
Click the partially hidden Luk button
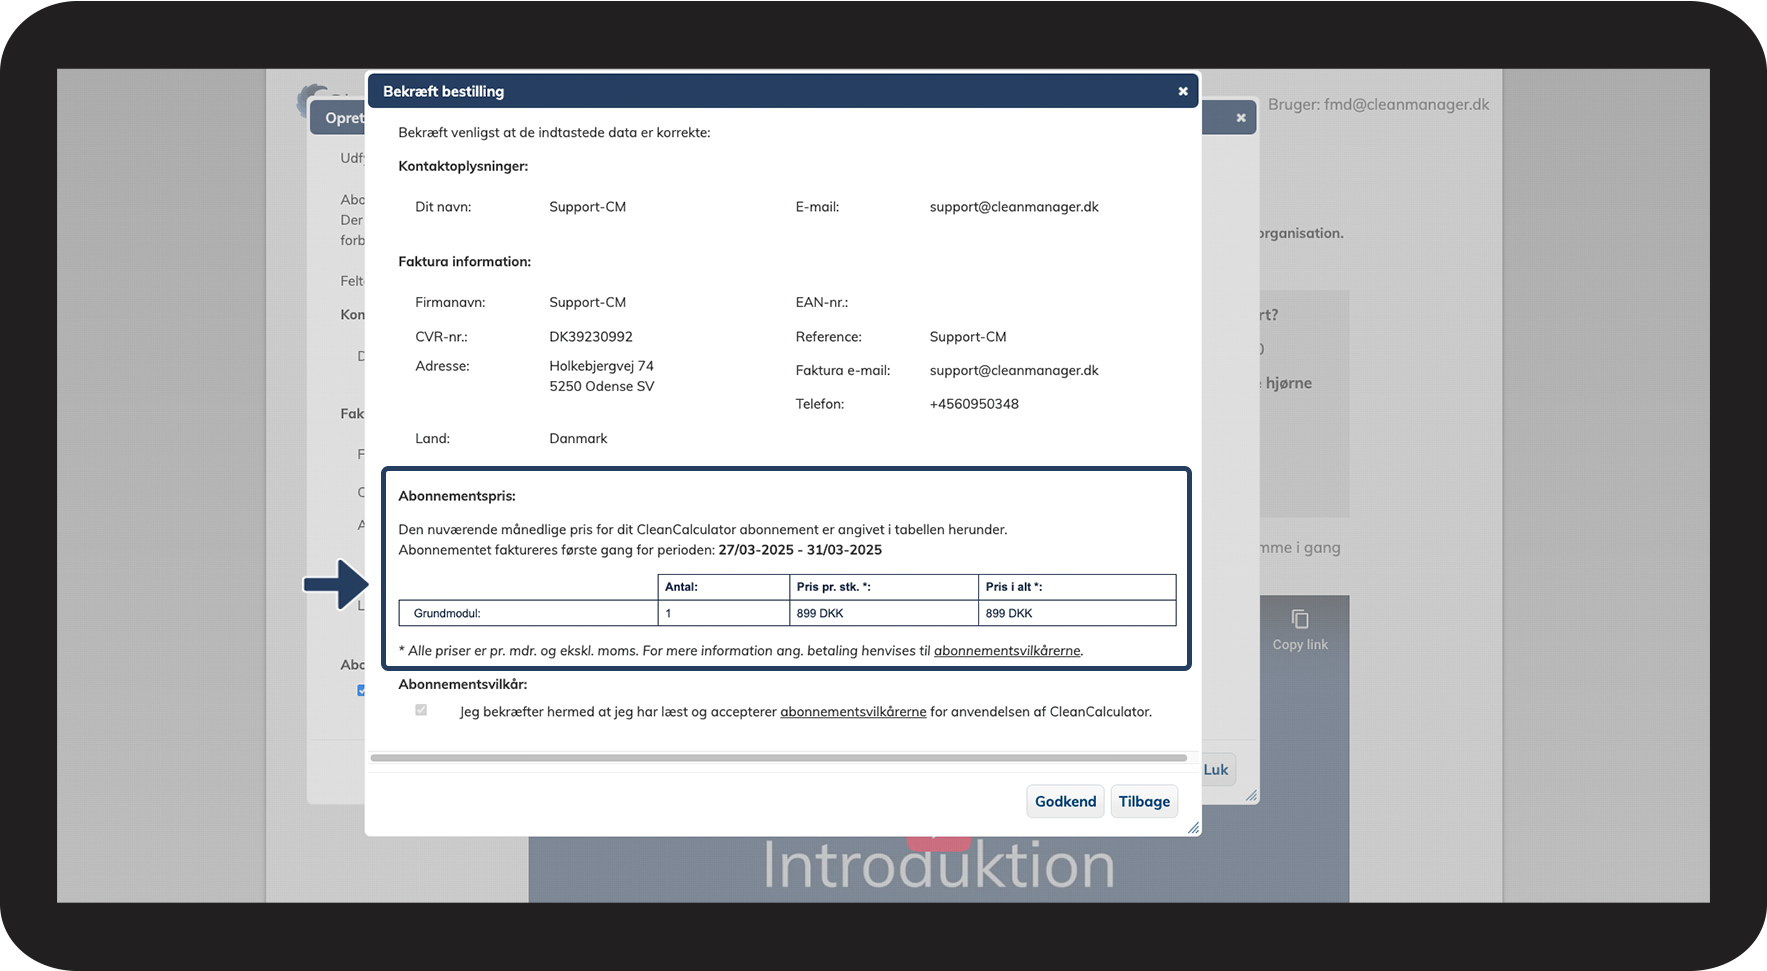pos(1217,769)
